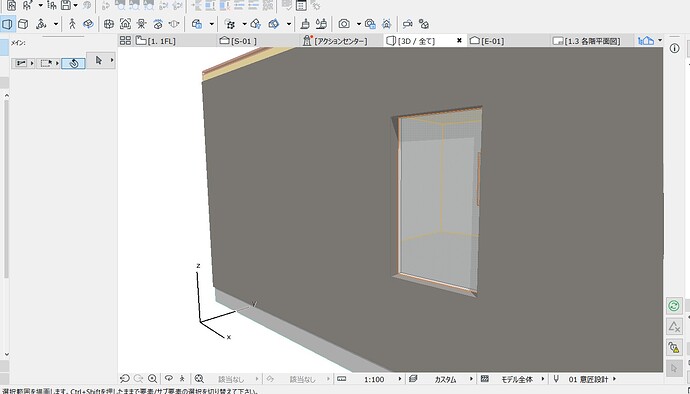Click the camera render icon

(344, 24)
